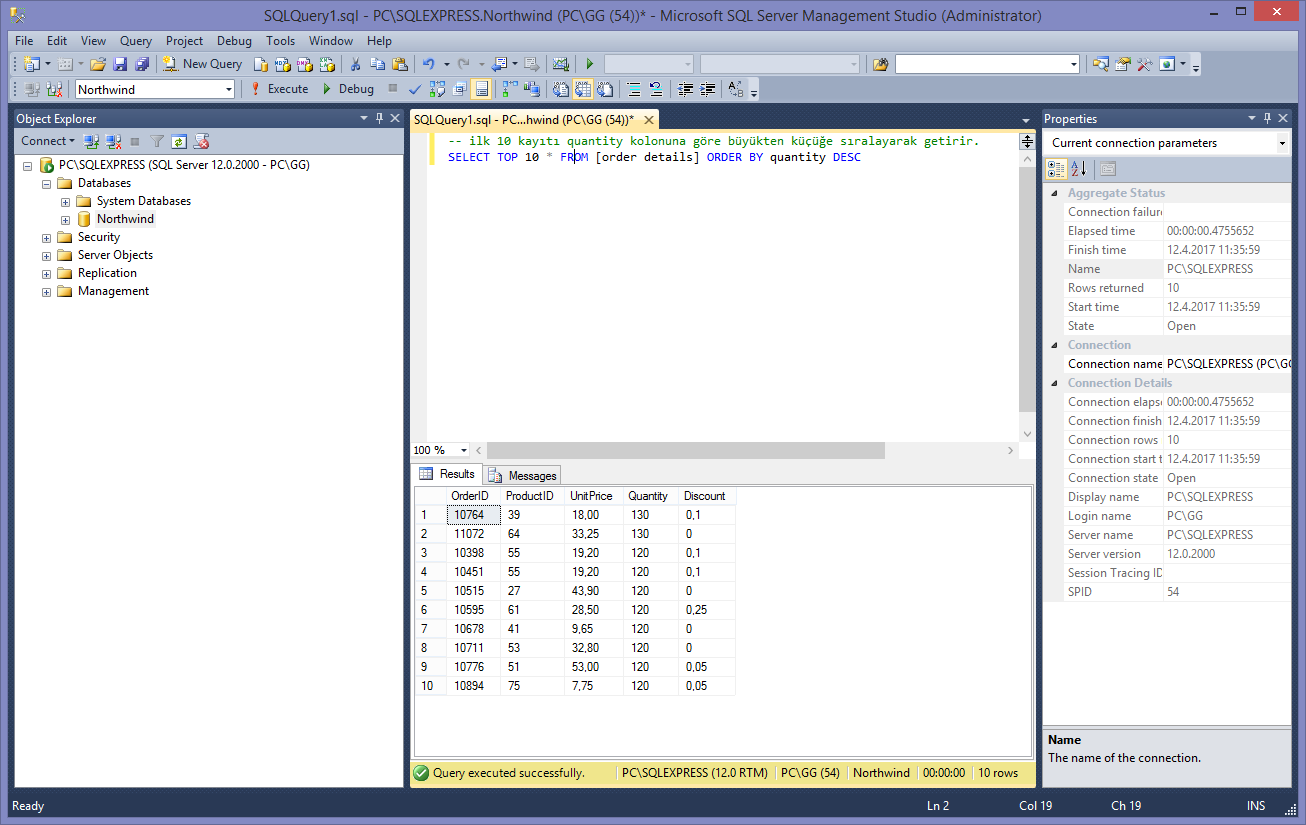Select OrderID cell 10764 in results

(473, 515)
